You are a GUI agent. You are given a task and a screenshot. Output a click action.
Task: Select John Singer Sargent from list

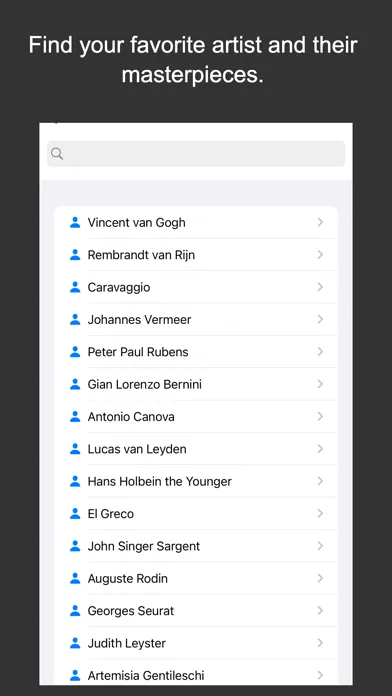[x=196, y=546]
